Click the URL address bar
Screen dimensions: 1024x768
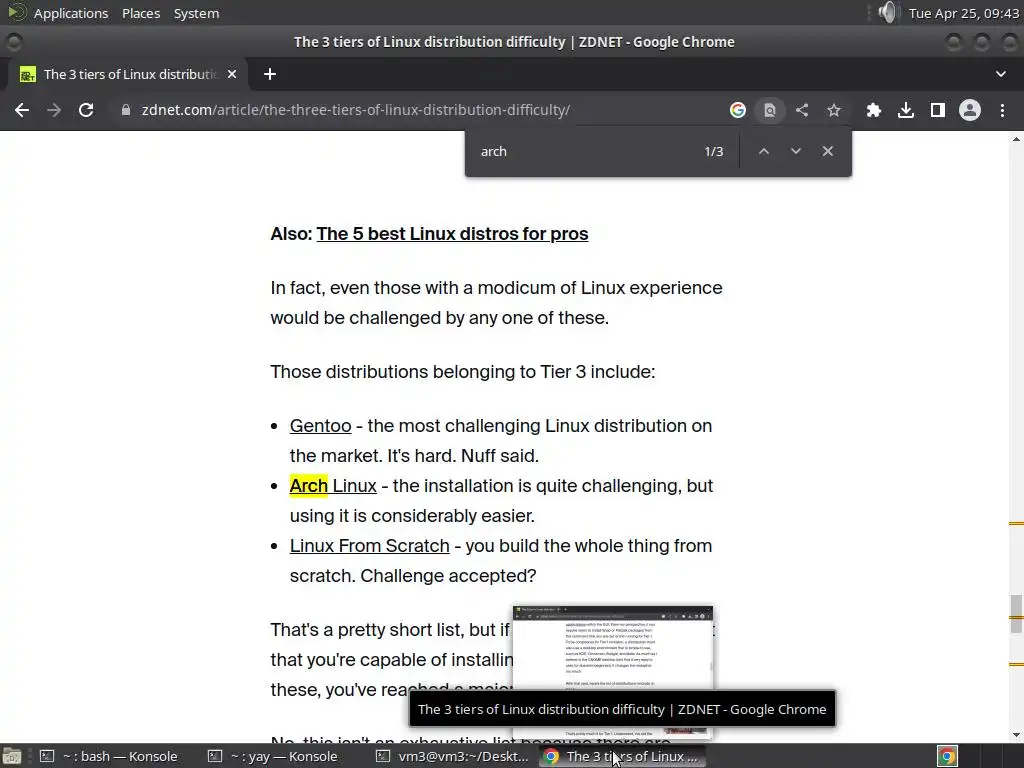coord(418,110)
